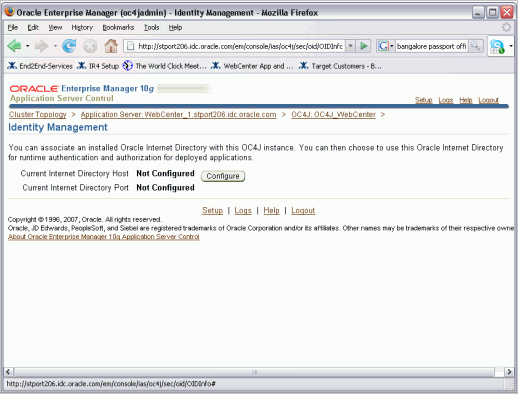518x394 pixels.
Task: Open the End2End-Services bookmark
Action: [x=40, y=66]
